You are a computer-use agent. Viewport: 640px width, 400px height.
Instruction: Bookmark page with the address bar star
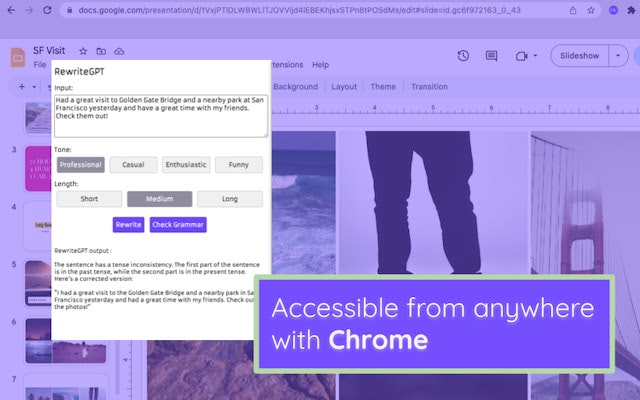pyautogui.click(x=591, y=11)
